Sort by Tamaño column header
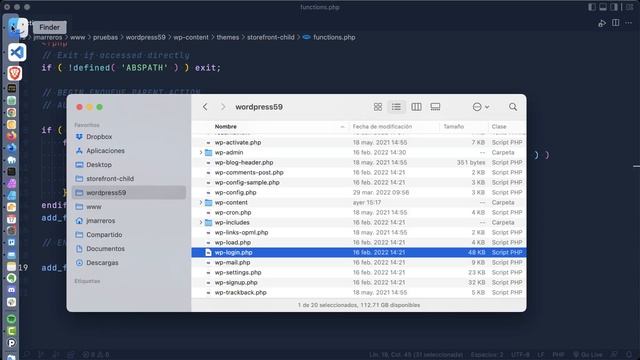This screenshot has width=640, height=360. [453, 127]
